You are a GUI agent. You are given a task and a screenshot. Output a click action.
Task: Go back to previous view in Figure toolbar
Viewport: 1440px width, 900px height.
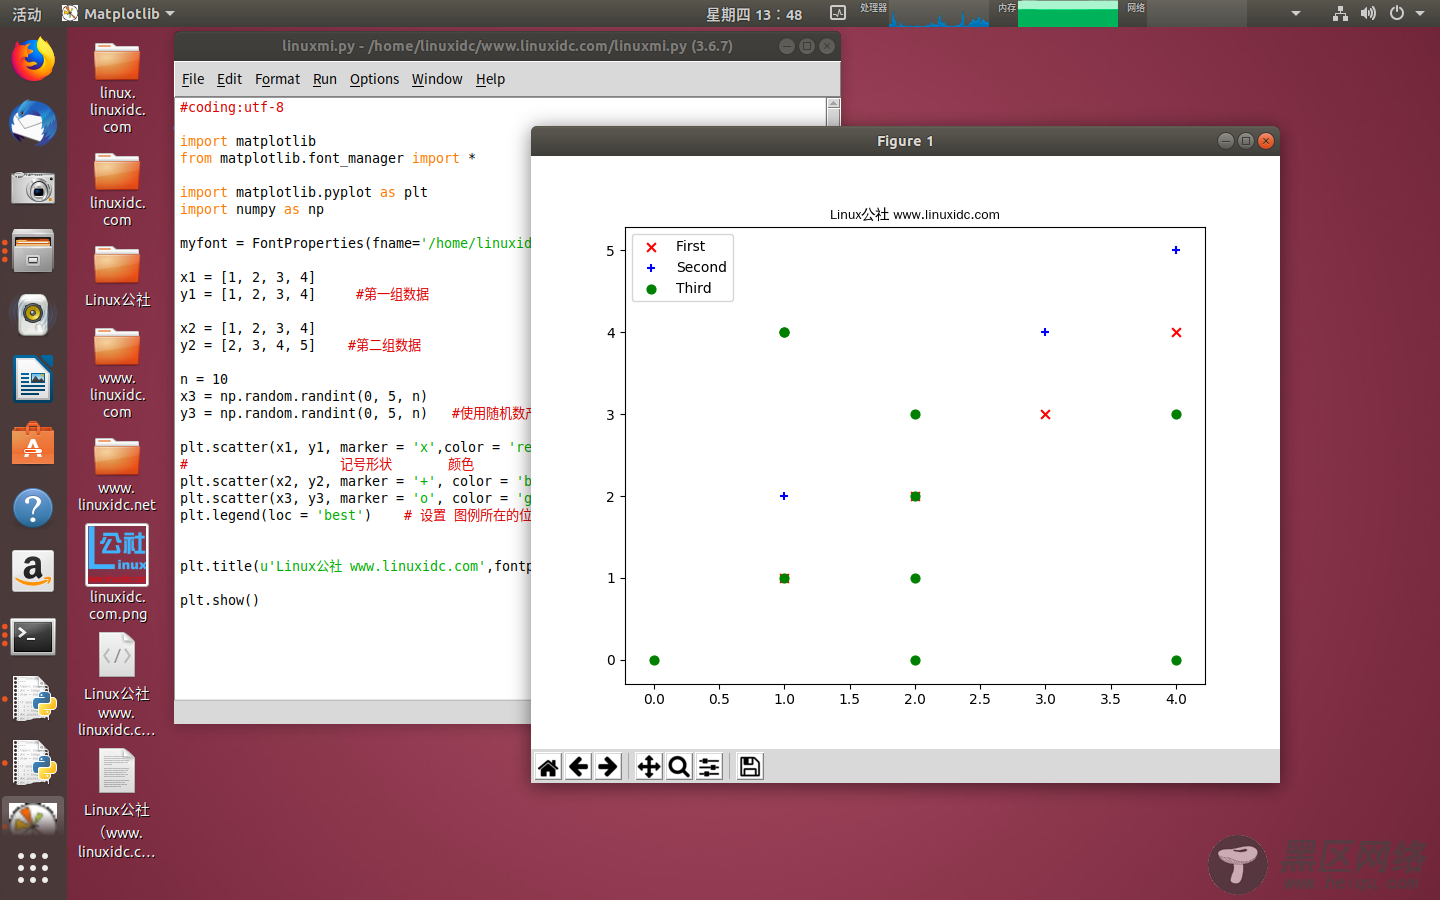tap(578, 767)
